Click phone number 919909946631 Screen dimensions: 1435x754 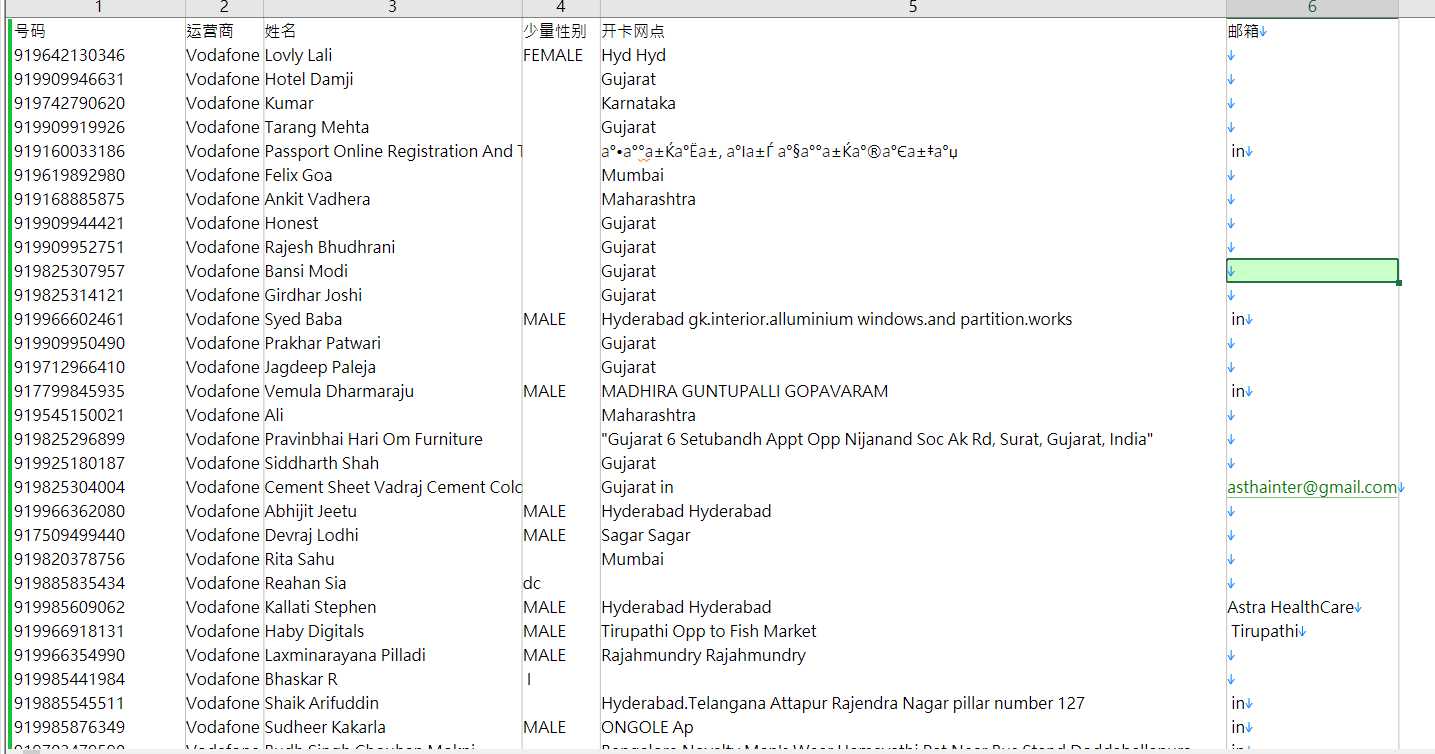tap(98, 79)
